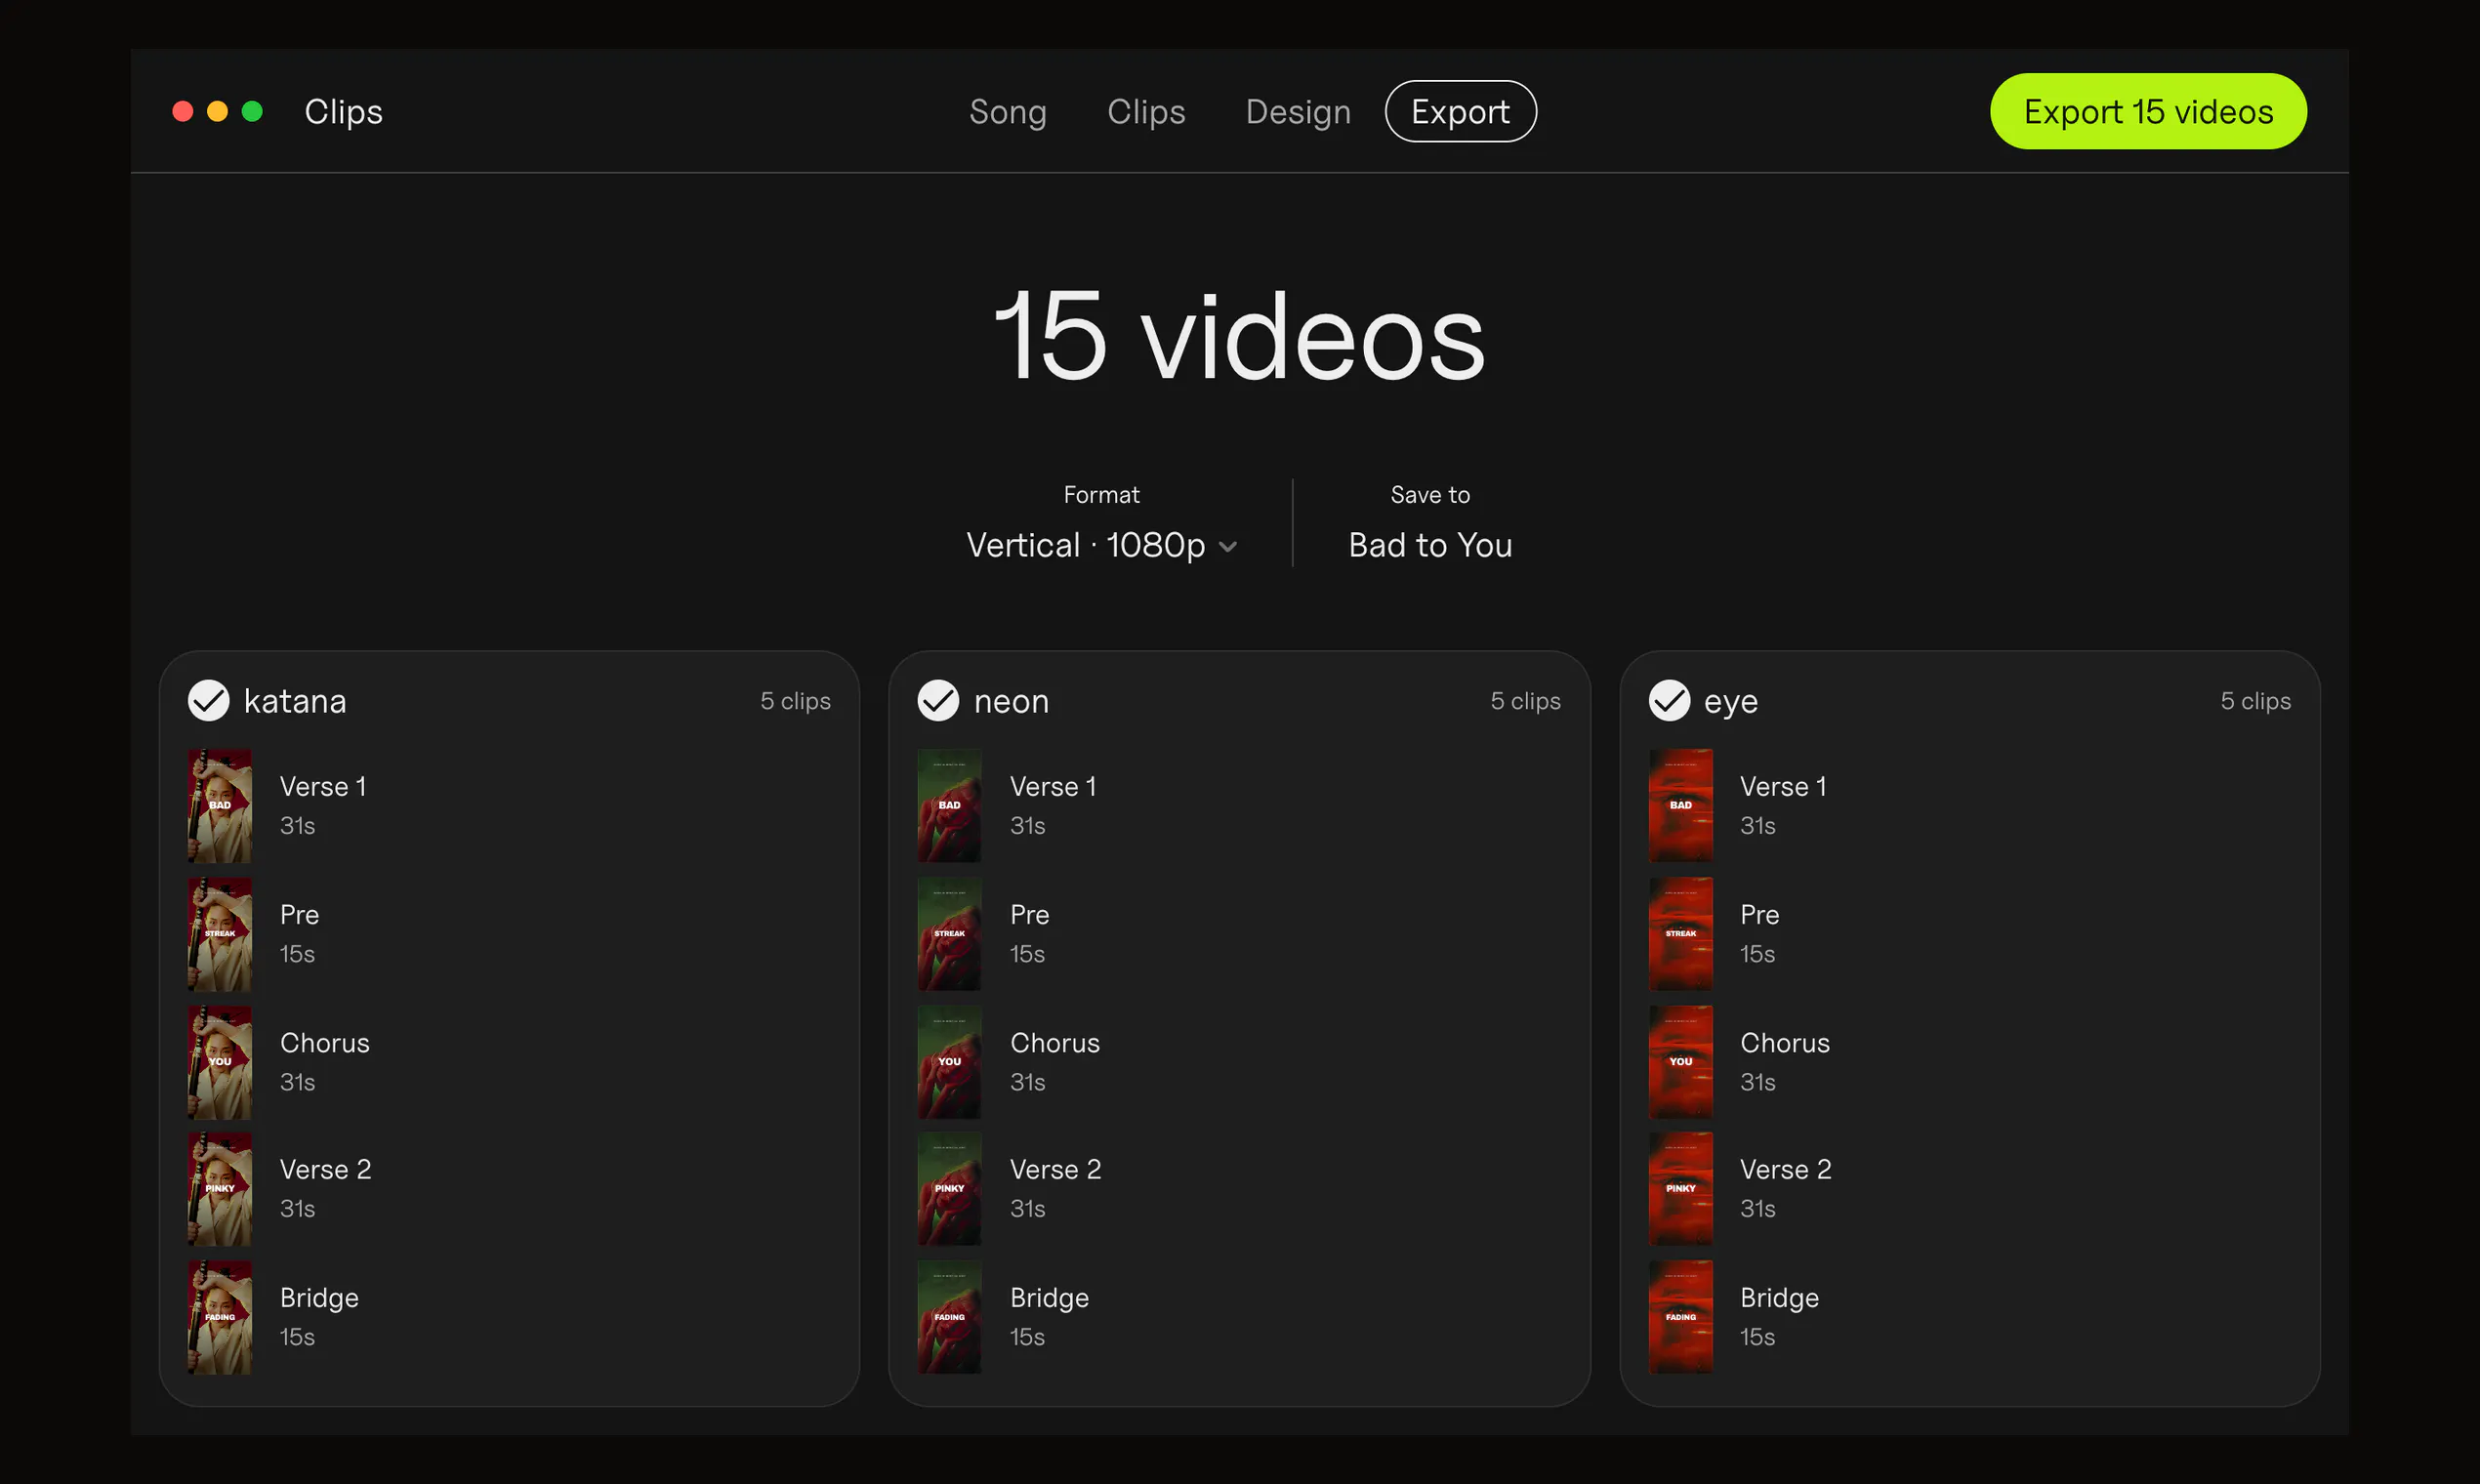Image resolution: width=2480 pixels, height=1484 pixels.
Task: Click the Export 15 videos button
Action: point(2148,111)
